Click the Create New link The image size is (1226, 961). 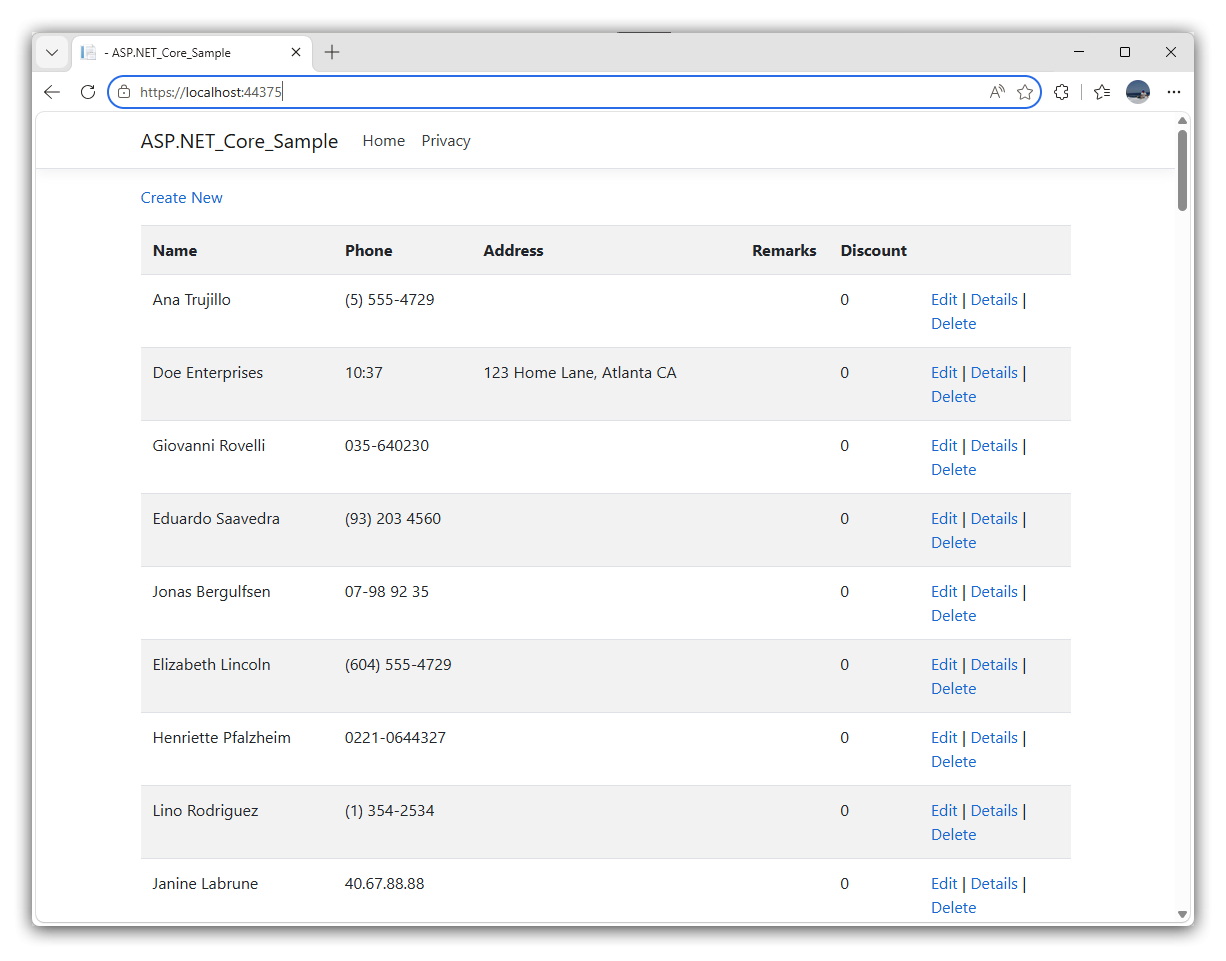[182, 198]
